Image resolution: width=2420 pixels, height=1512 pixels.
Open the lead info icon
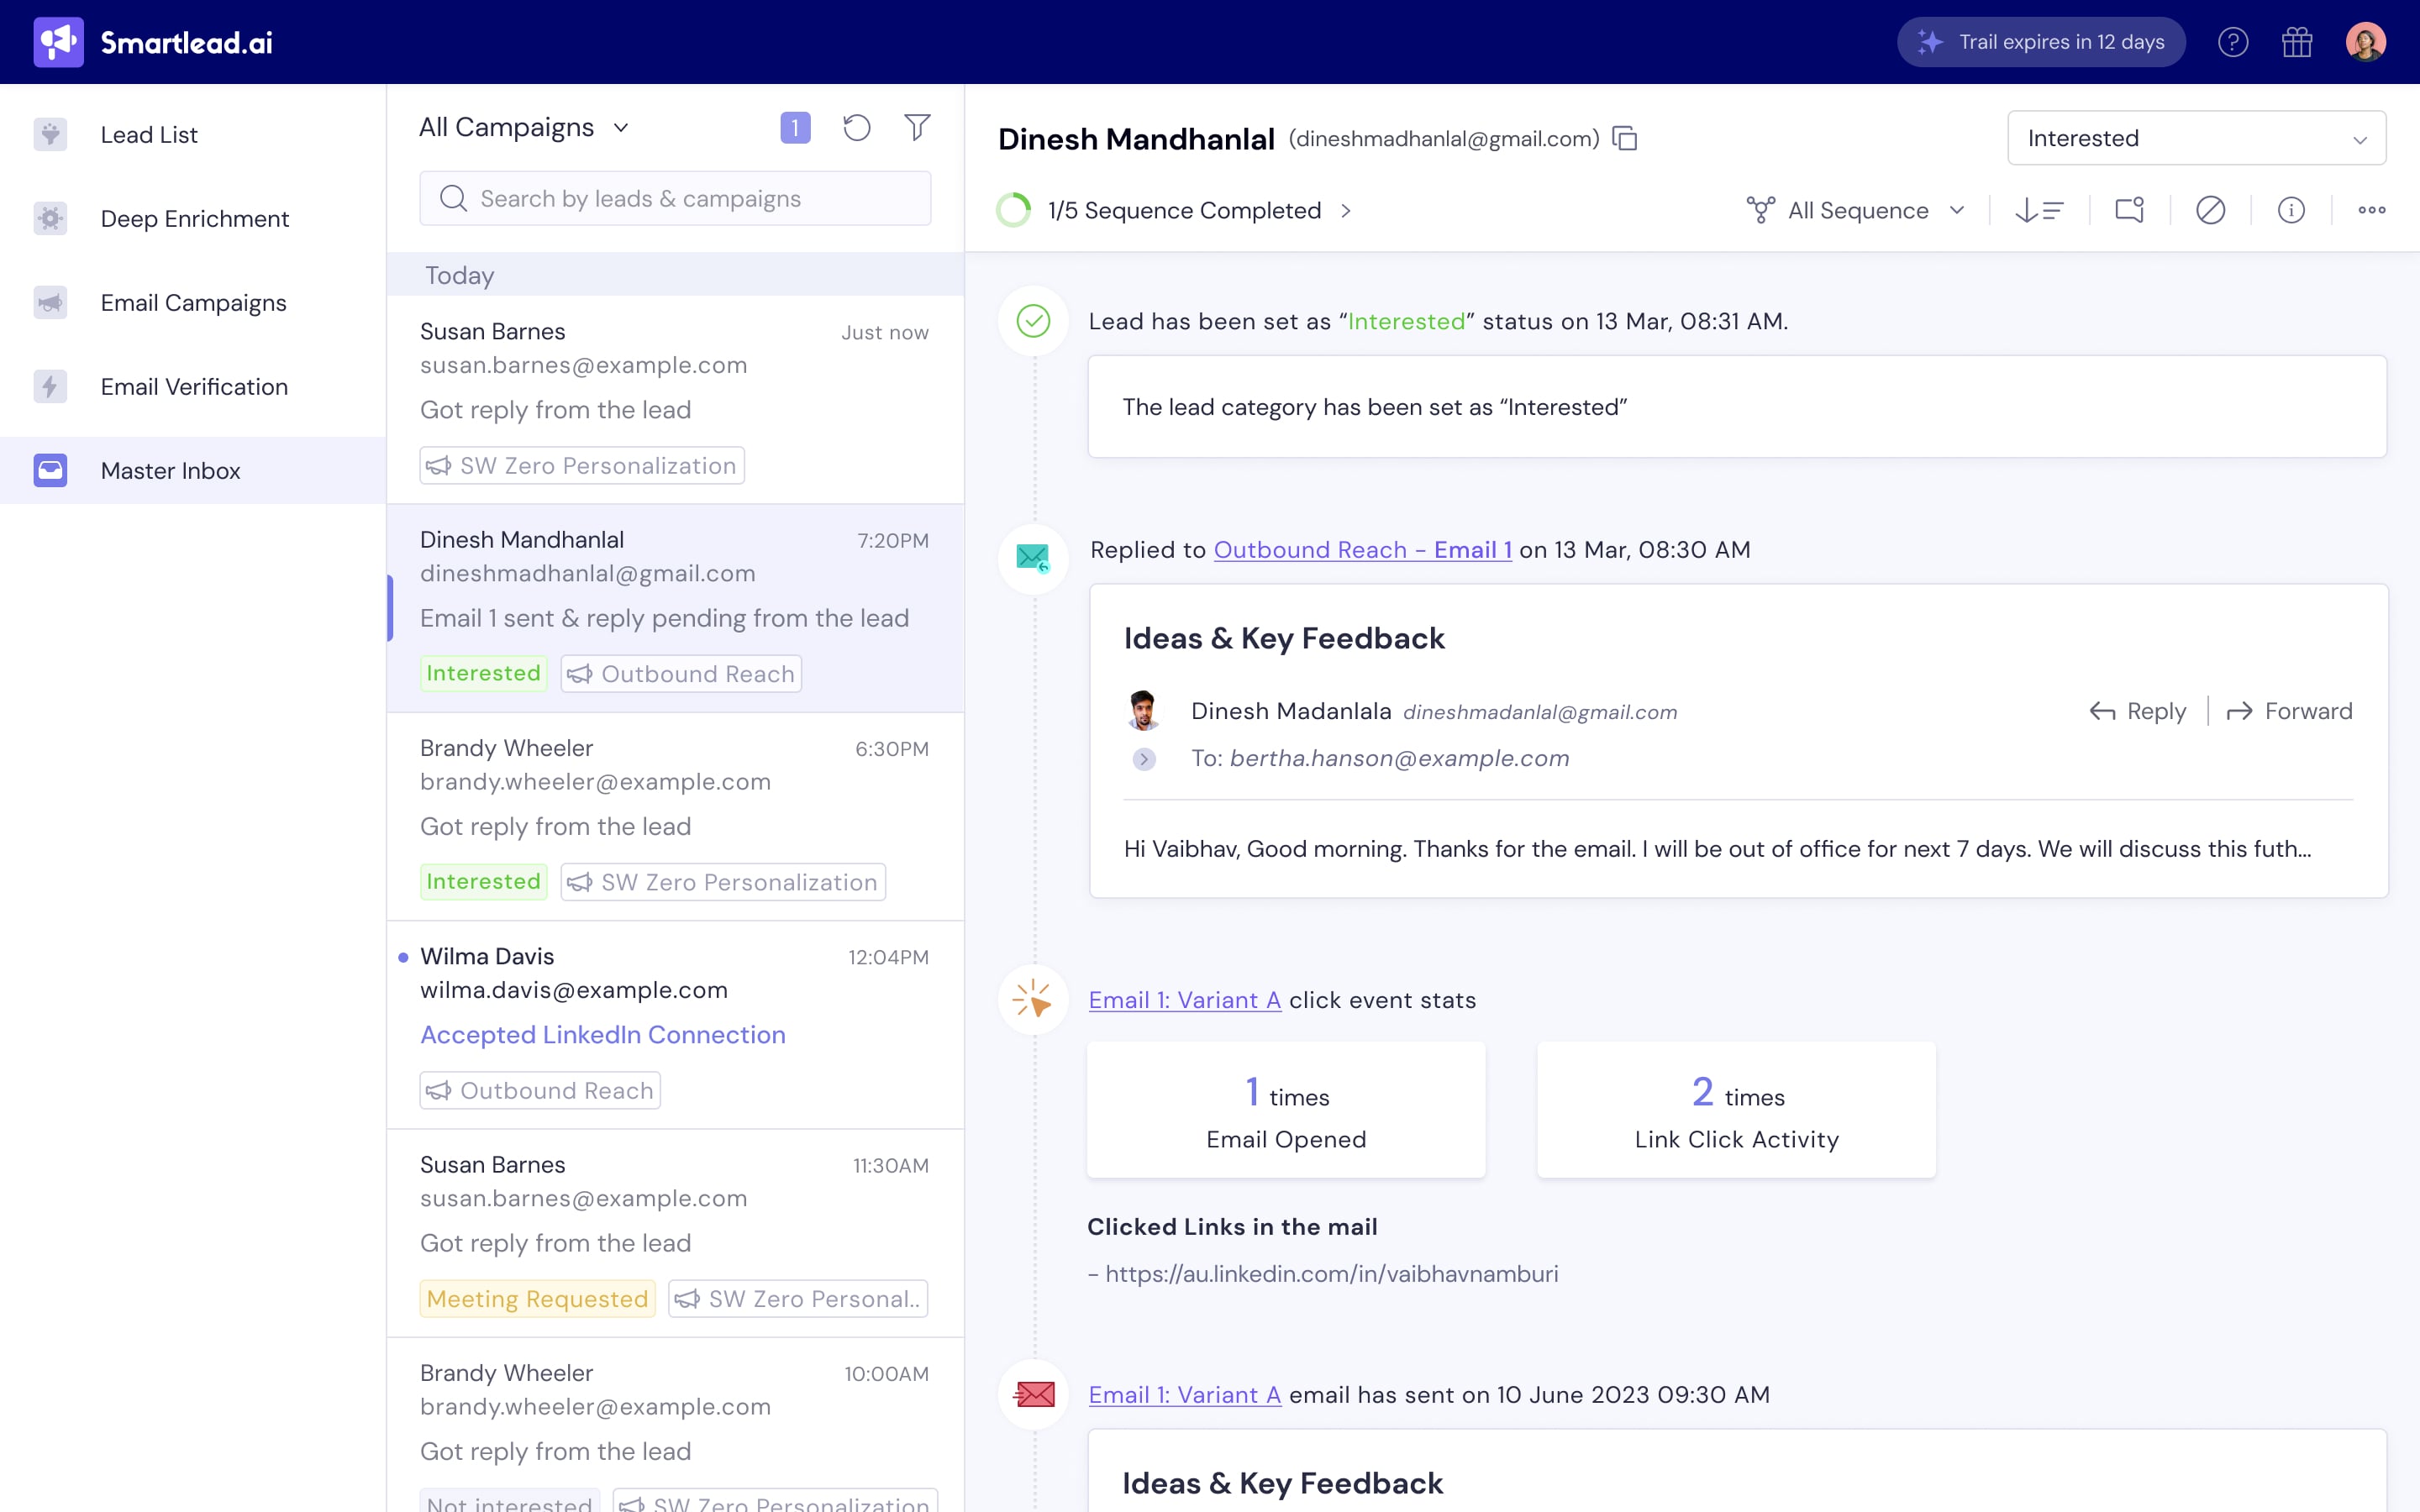2291,211
